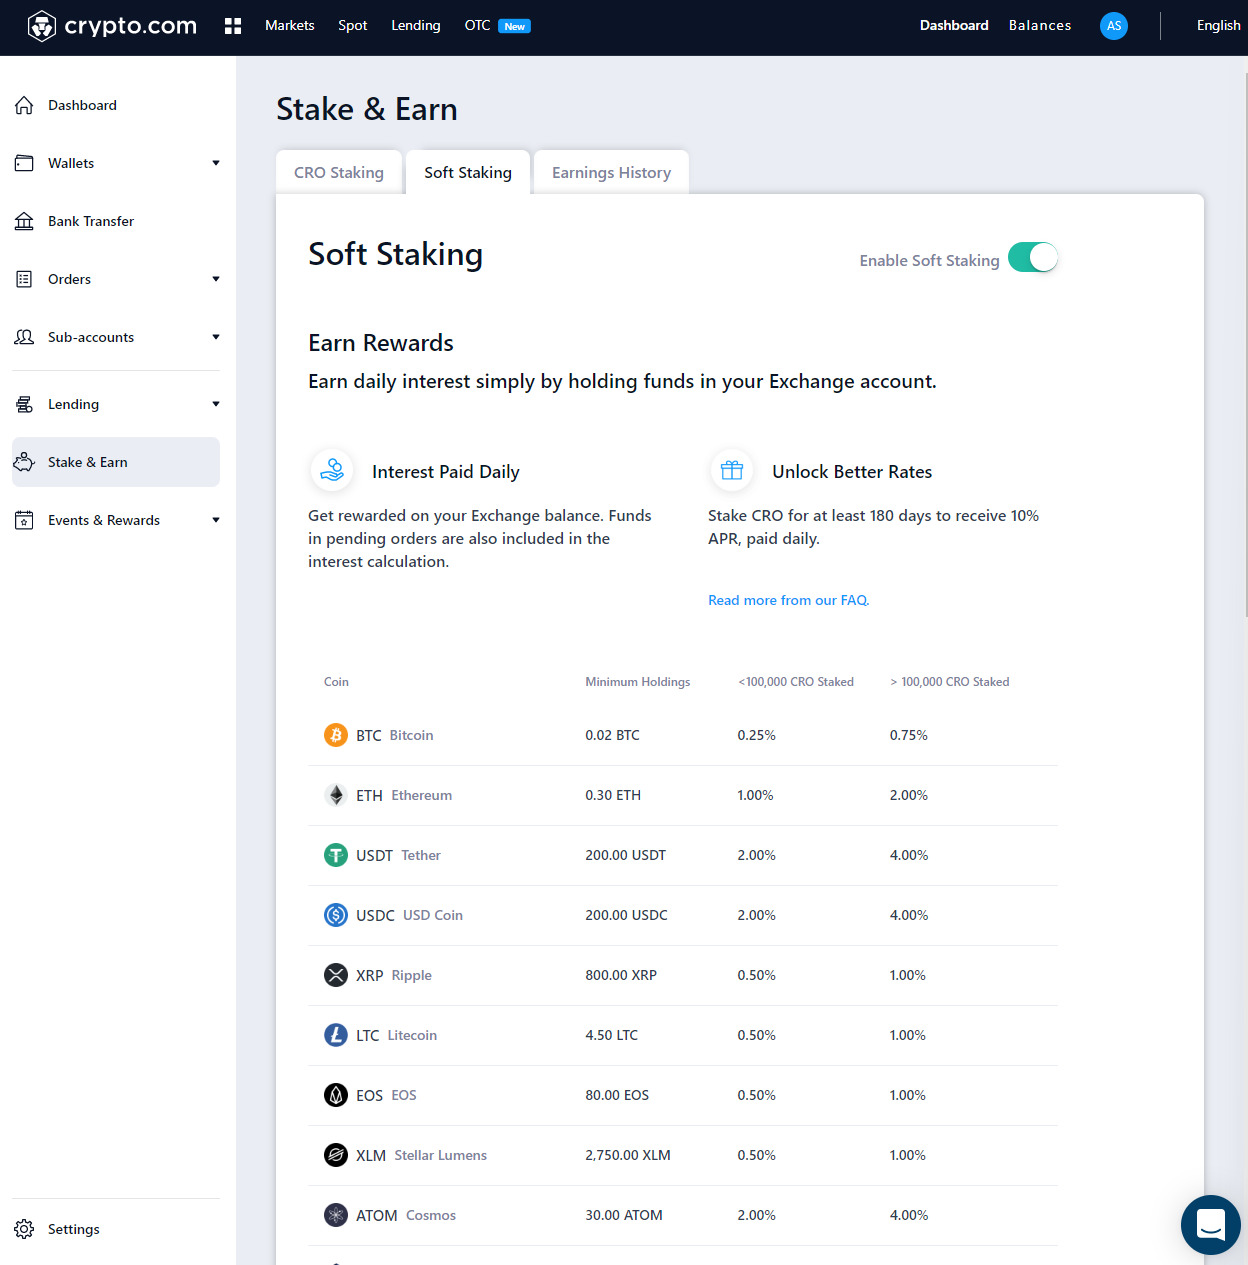The width and height of the screenshot is (1248, 1265).
Task: Click the Bitcoin coin icon
Action: tap(336, 735)
